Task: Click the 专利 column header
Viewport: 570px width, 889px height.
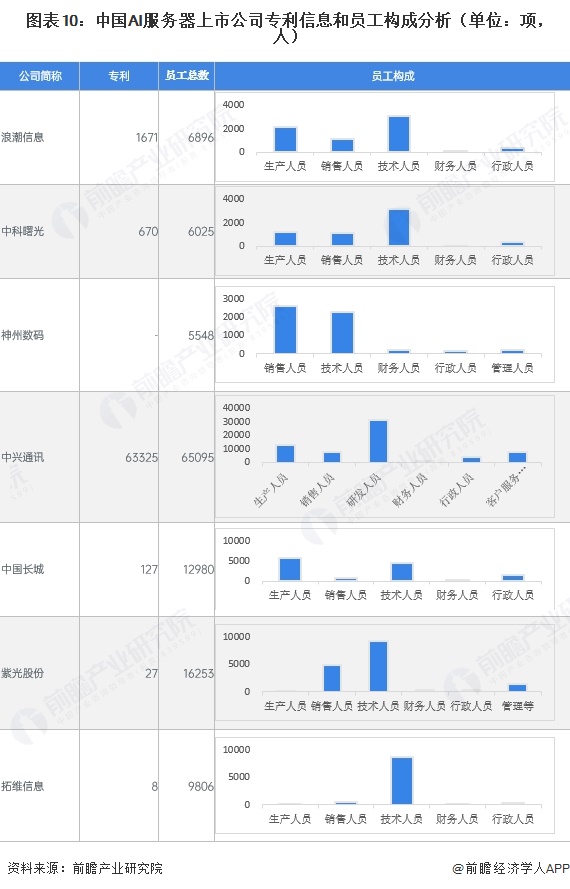Action: pos(119,76)
